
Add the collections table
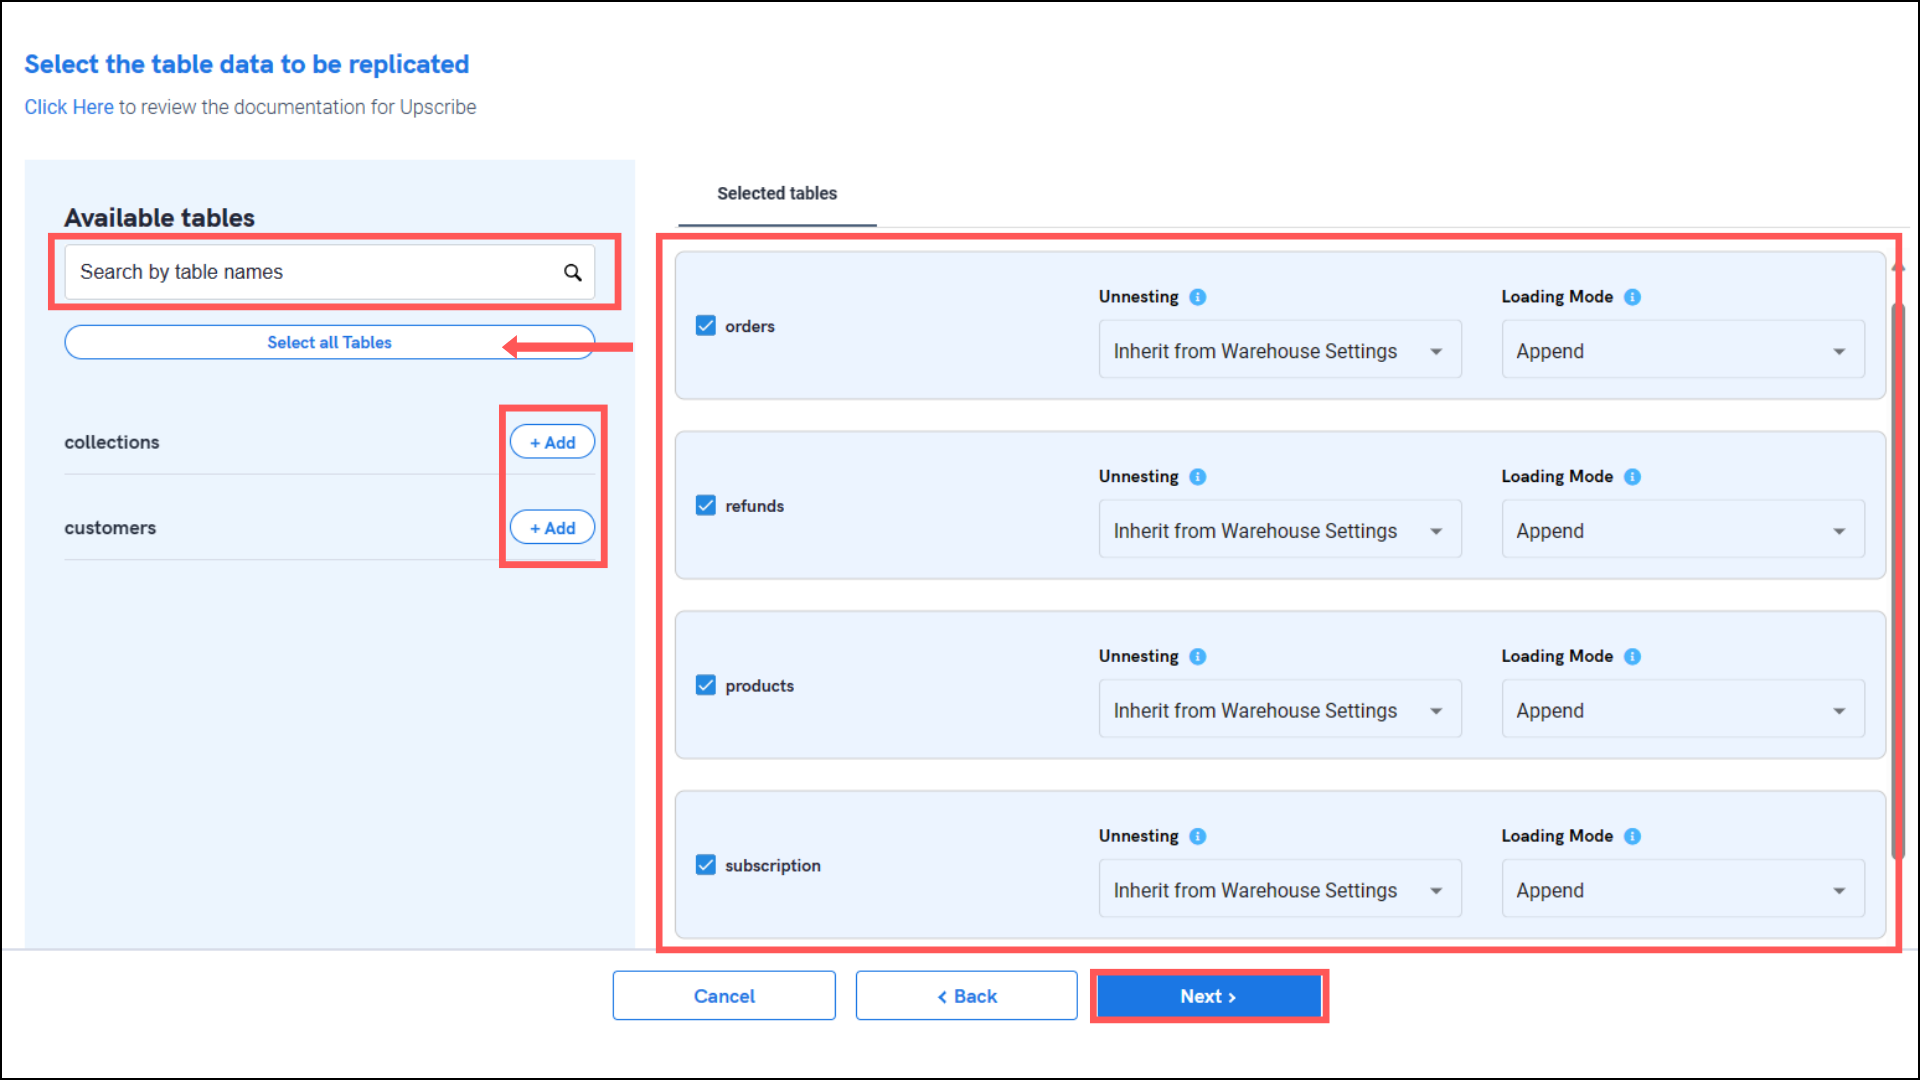552,442
